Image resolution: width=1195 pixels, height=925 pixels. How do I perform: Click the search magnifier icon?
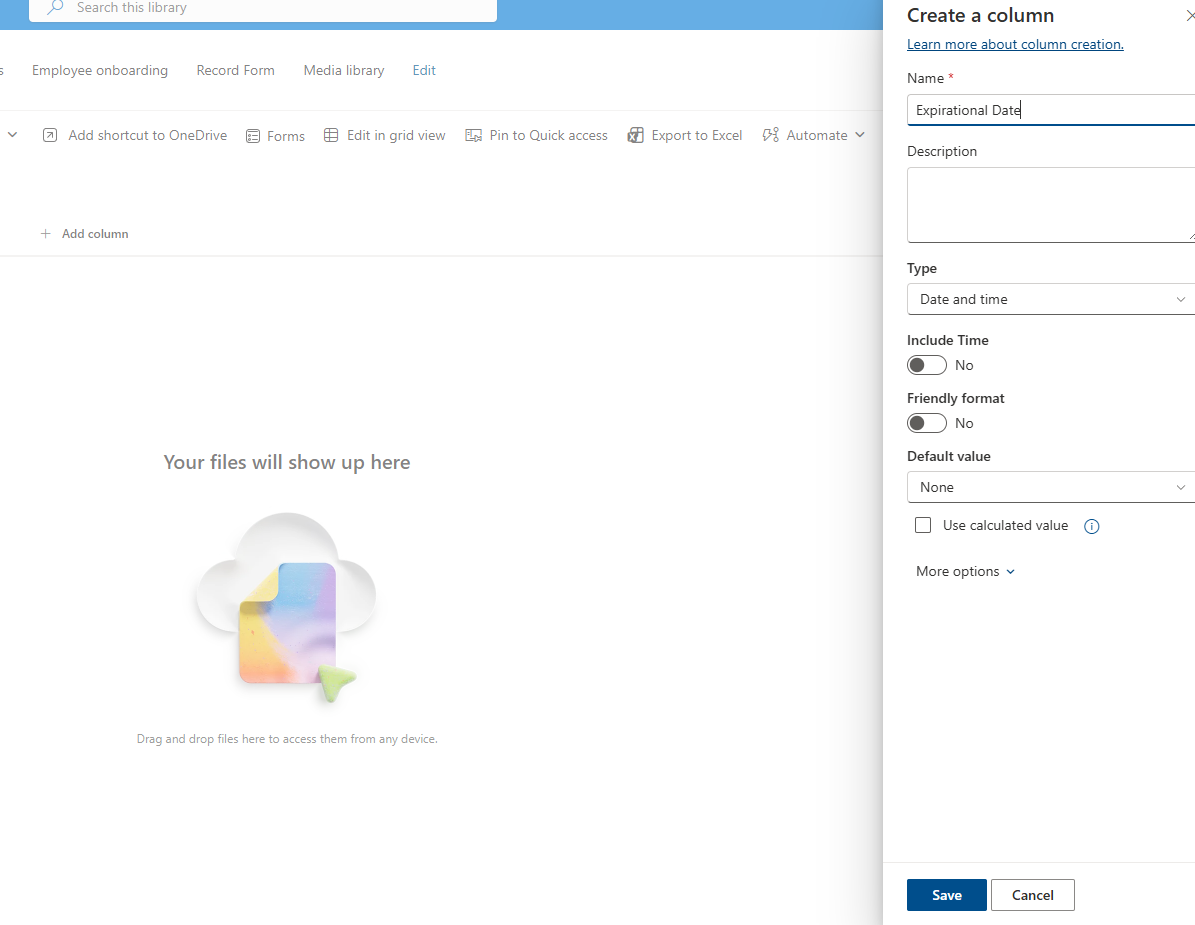56,8
